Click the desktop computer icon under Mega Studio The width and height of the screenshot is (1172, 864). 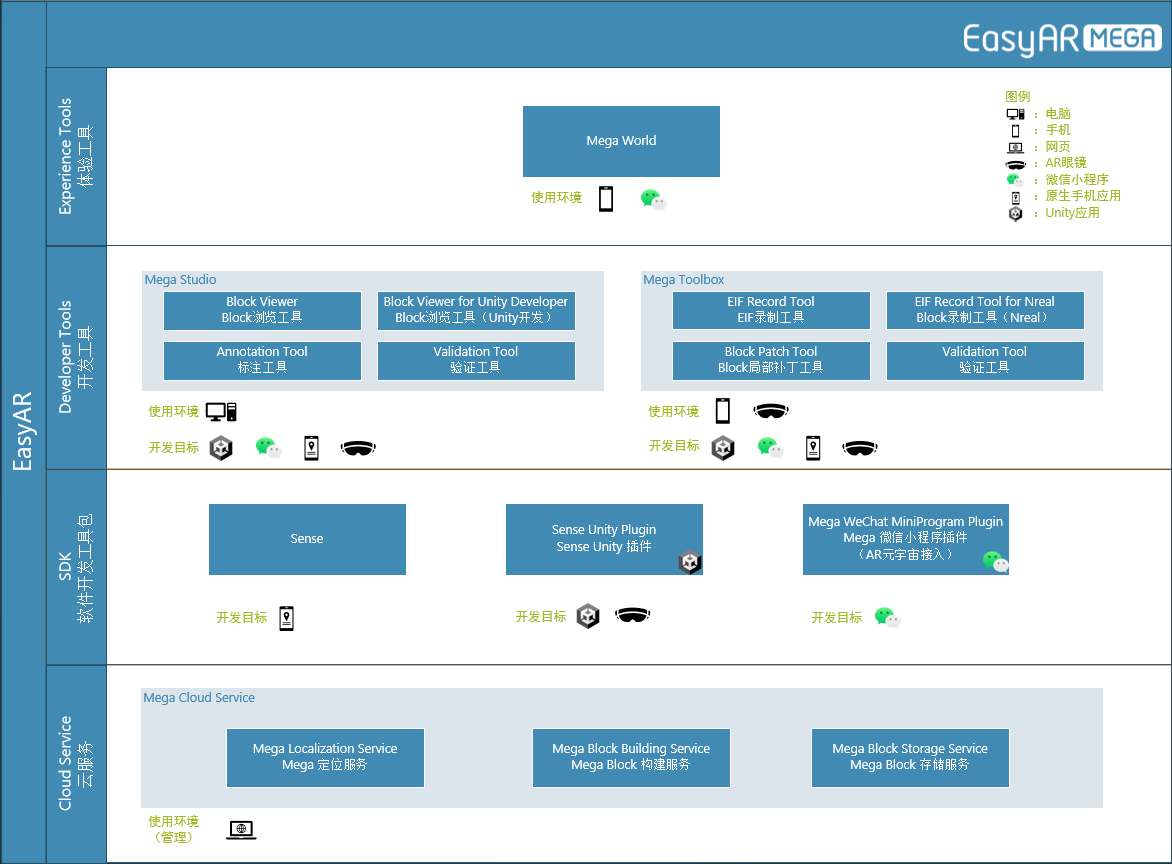point(221,411)
